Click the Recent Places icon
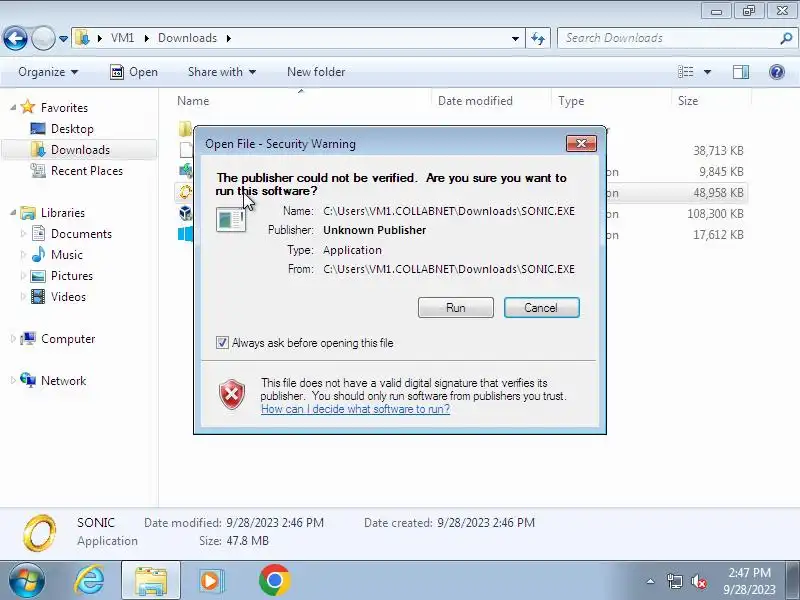This screenshot has width=800, height=600. click(x=38, y=170)
